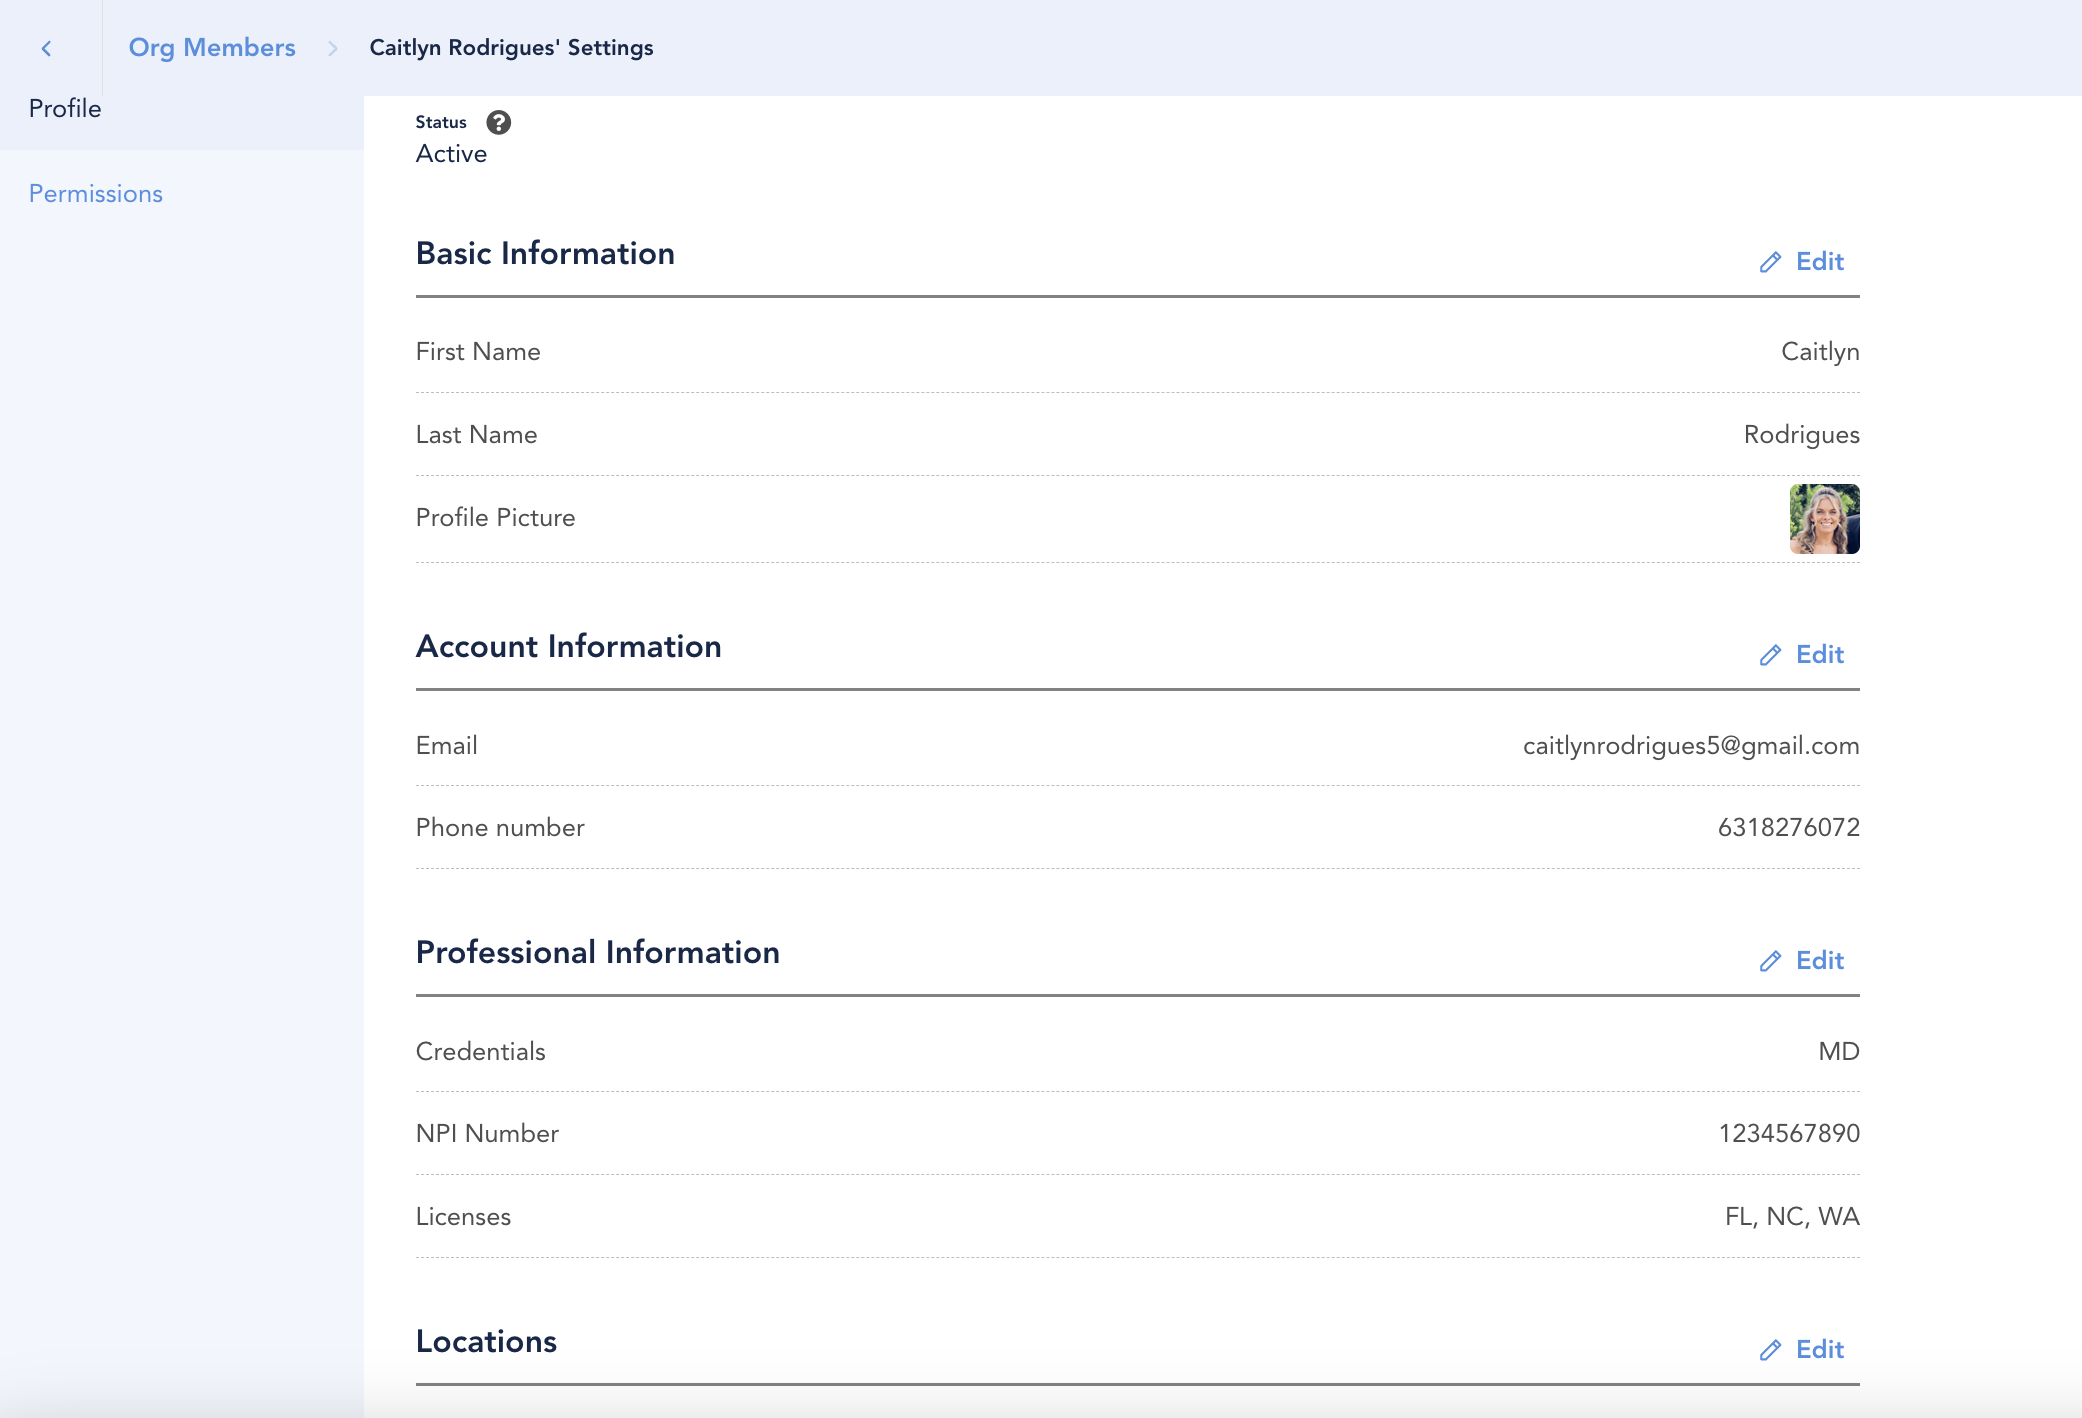Edit the Professional Information section
This screenshot has height=1418, width=2082.
(x=1819, y=961)
